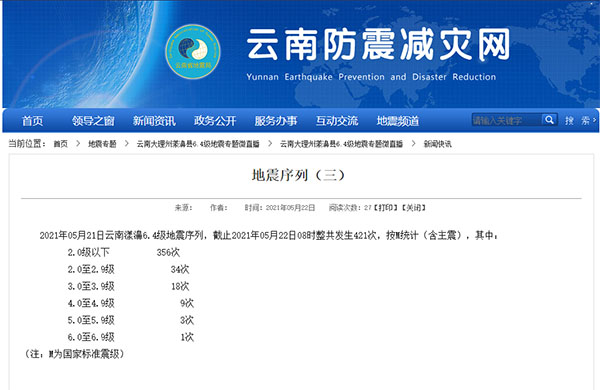This screenshot has height=390, width=600.
Task: Click the row 6.0至6.9级
Action: [91, 337]
